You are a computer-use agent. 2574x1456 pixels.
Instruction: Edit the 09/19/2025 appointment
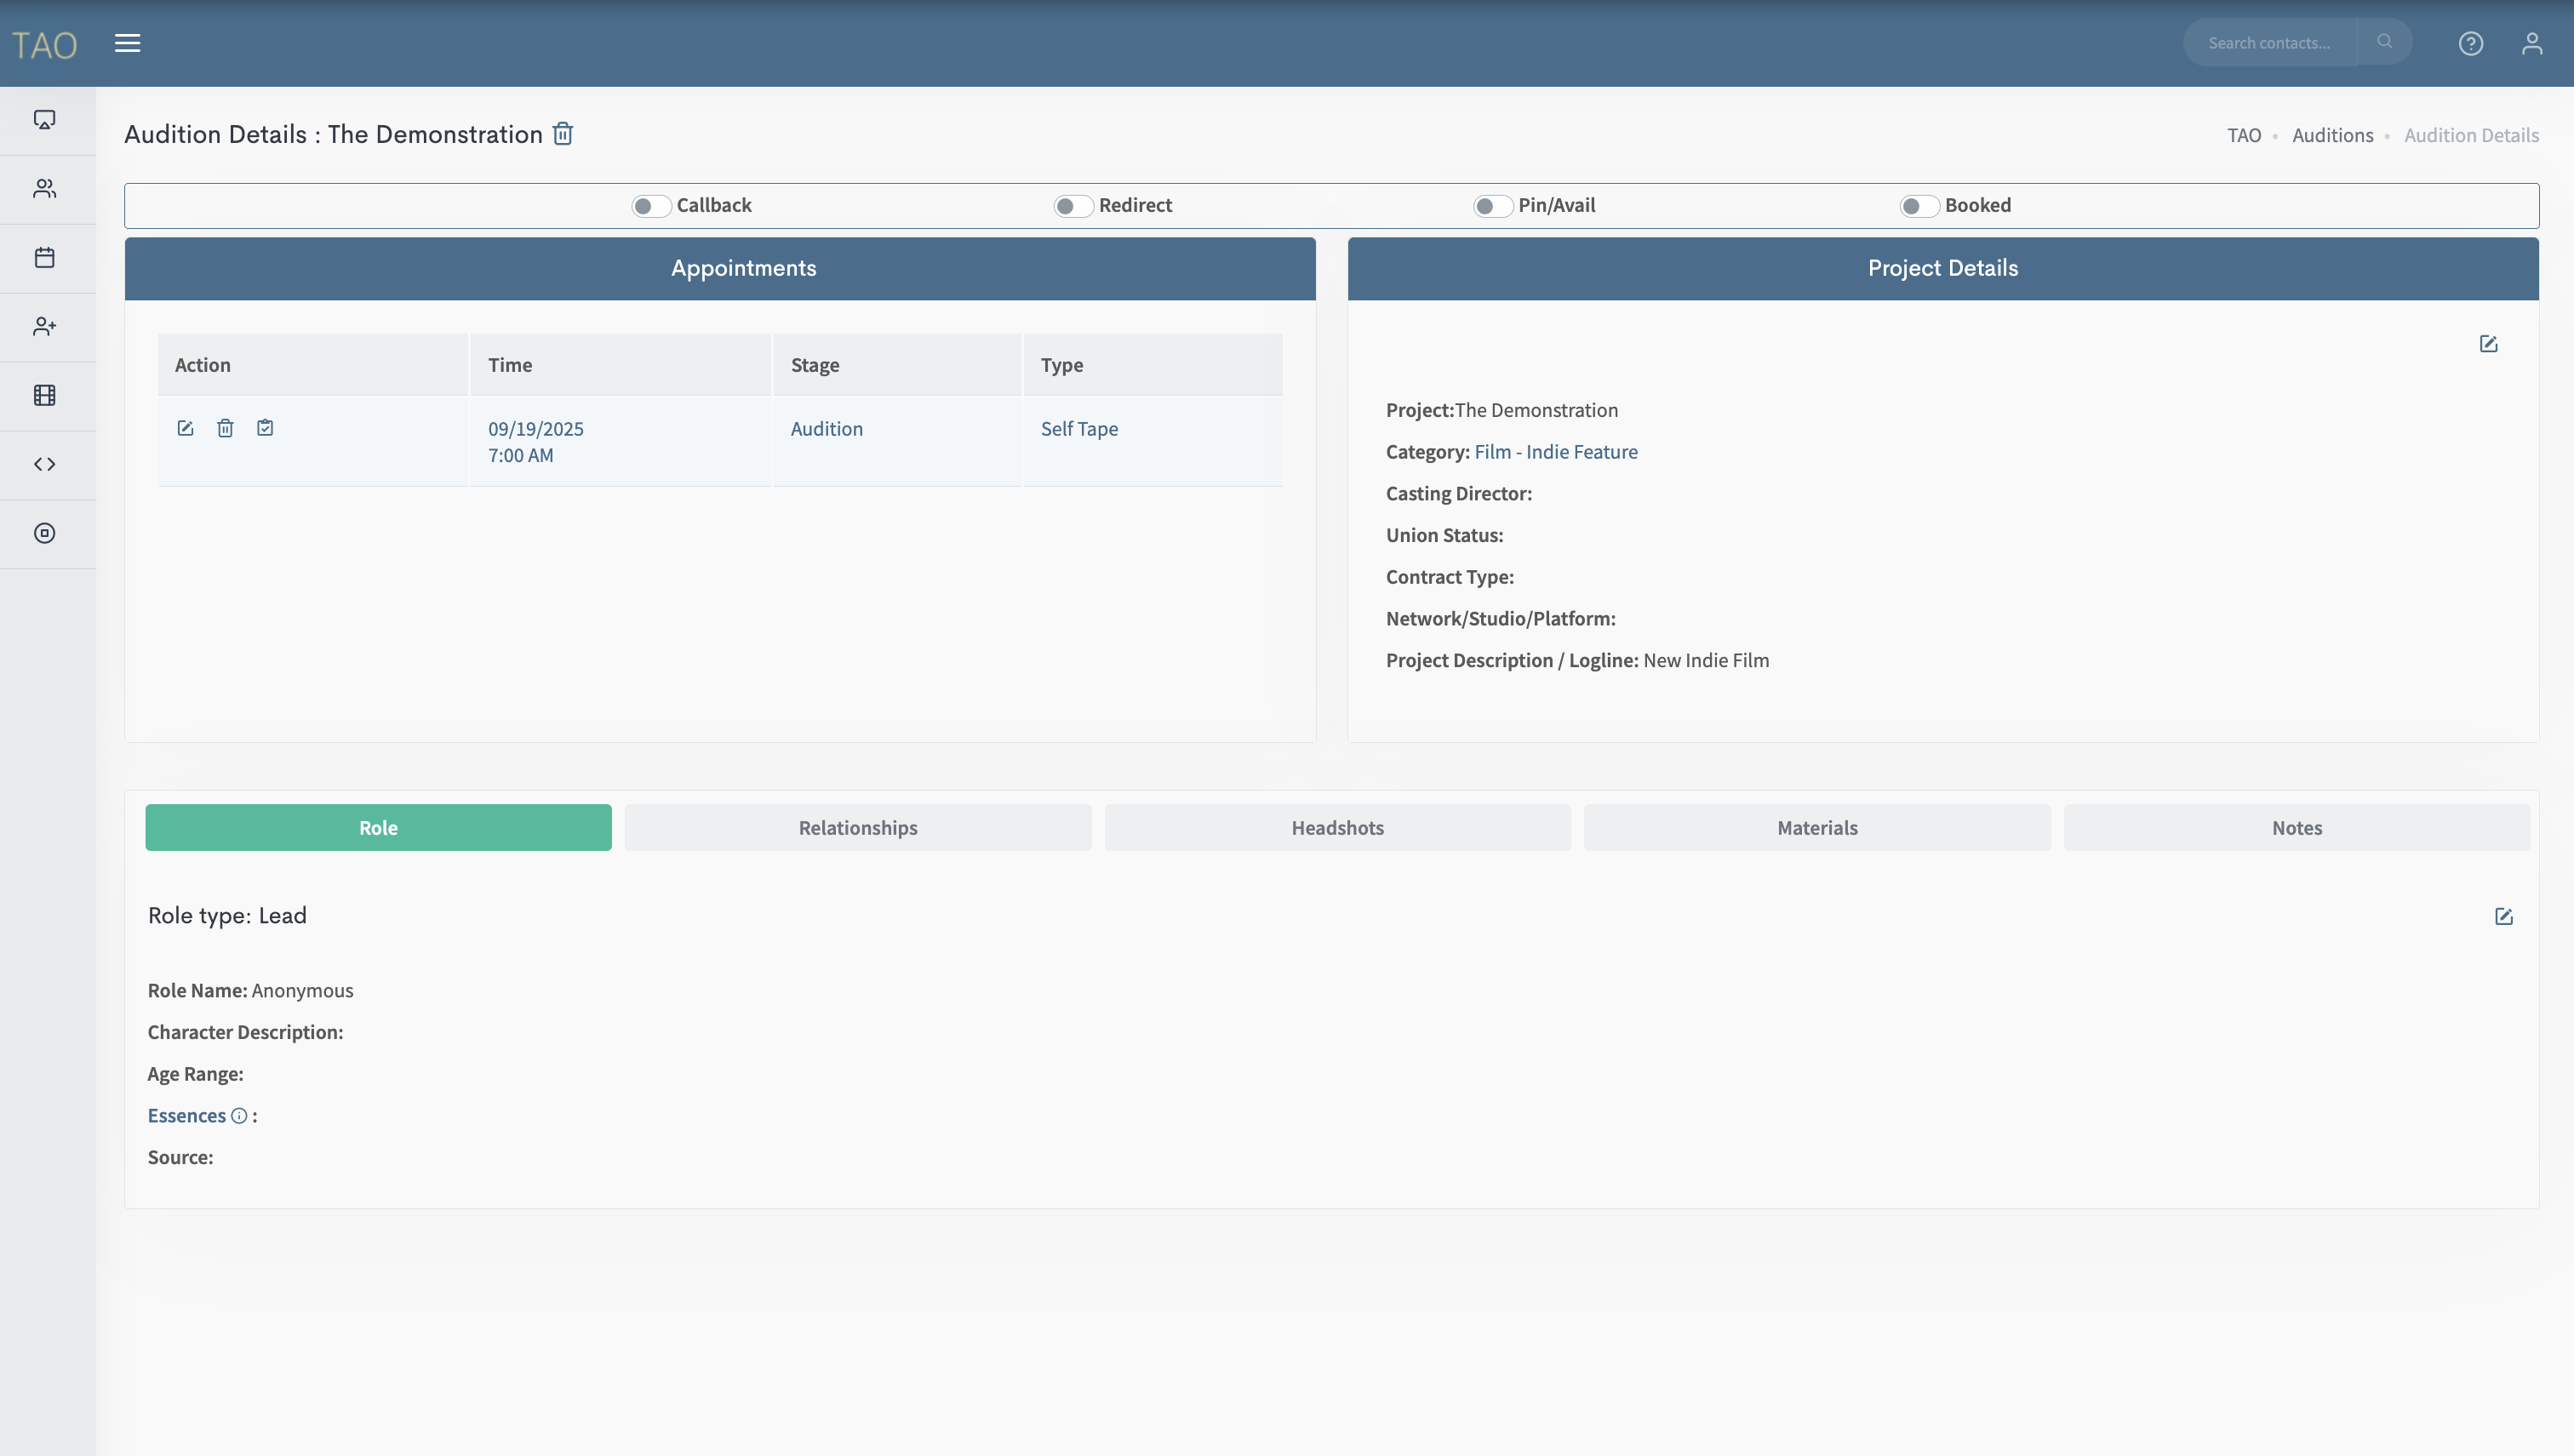(185, 428)
